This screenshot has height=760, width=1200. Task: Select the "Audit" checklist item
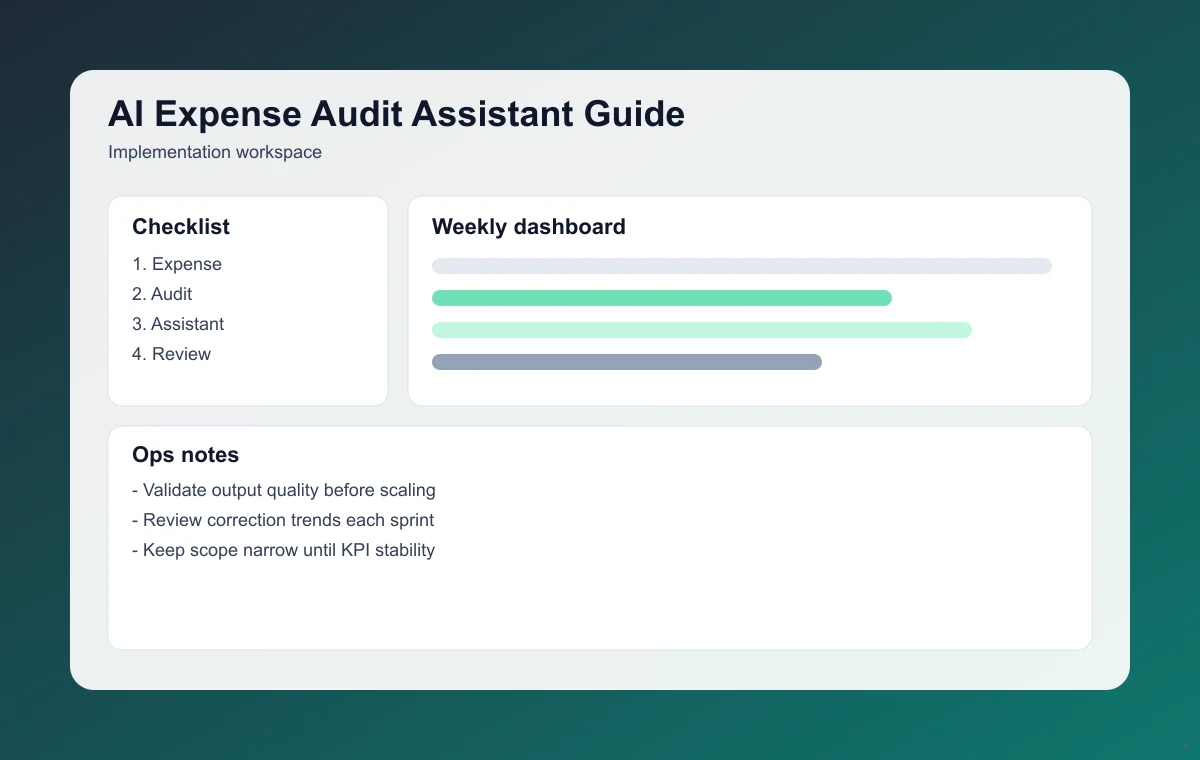pyautogui.click(x=162, y=294)
